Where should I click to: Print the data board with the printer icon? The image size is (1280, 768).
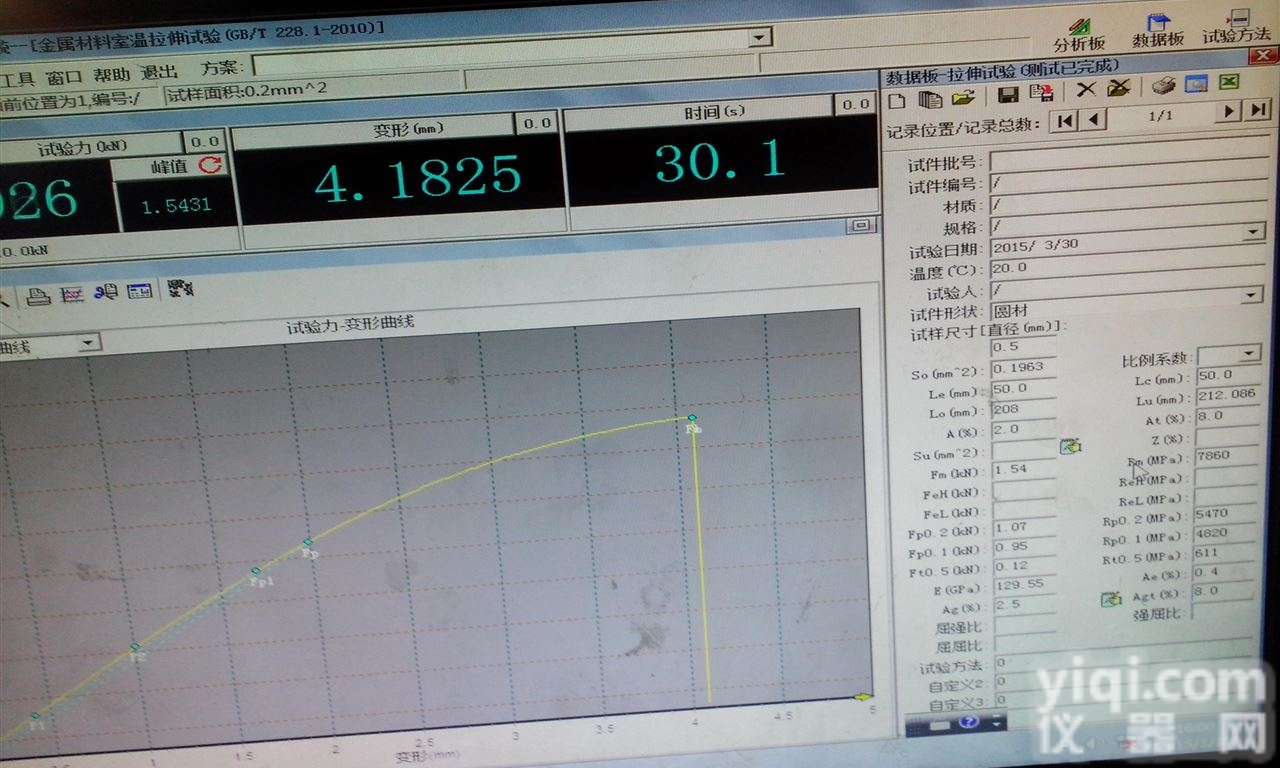pos(1163,86)
